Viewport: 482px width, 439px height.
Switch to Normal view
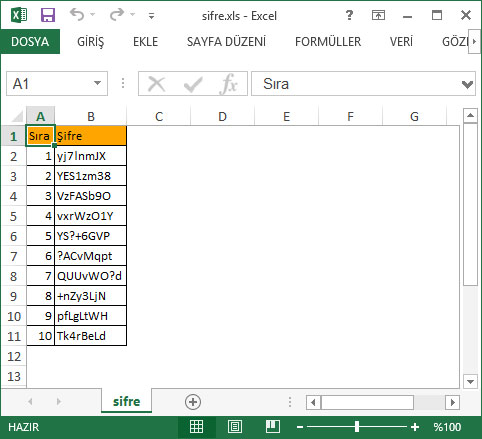[x=196, y=427]
